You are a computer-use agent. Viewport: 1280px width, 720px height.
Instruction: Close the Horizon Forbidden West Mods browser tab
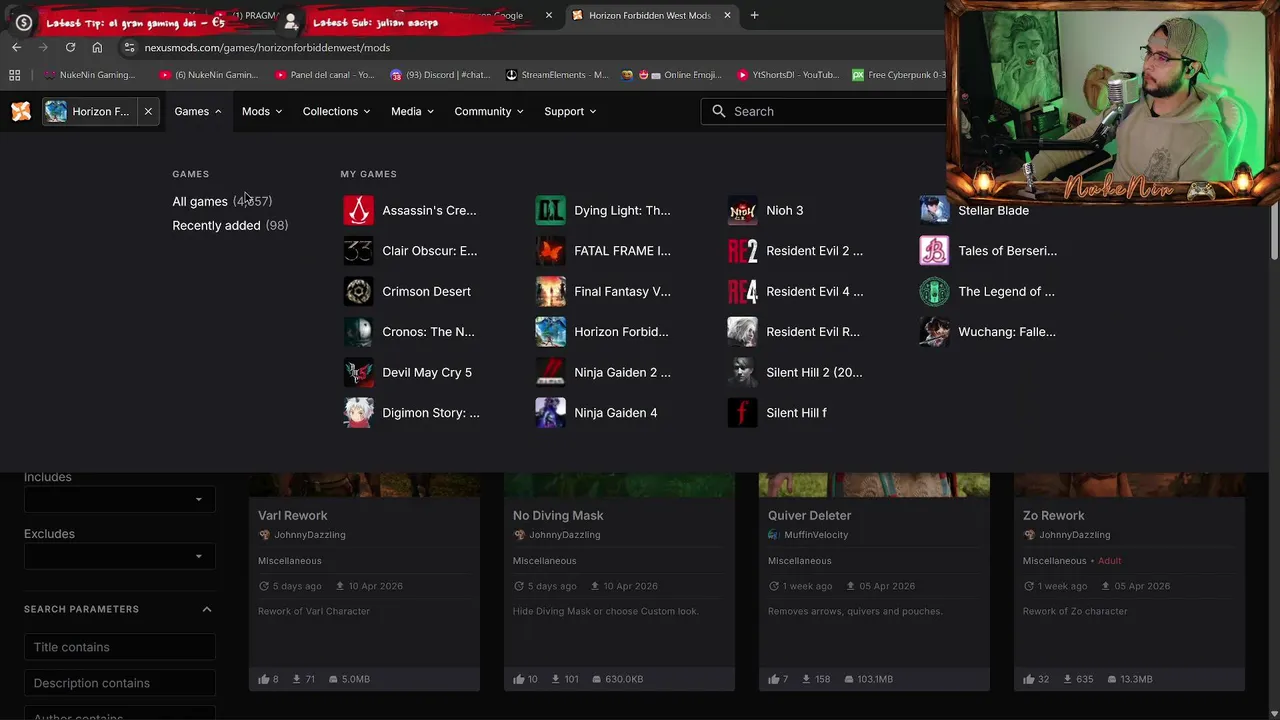pos(727,15)
